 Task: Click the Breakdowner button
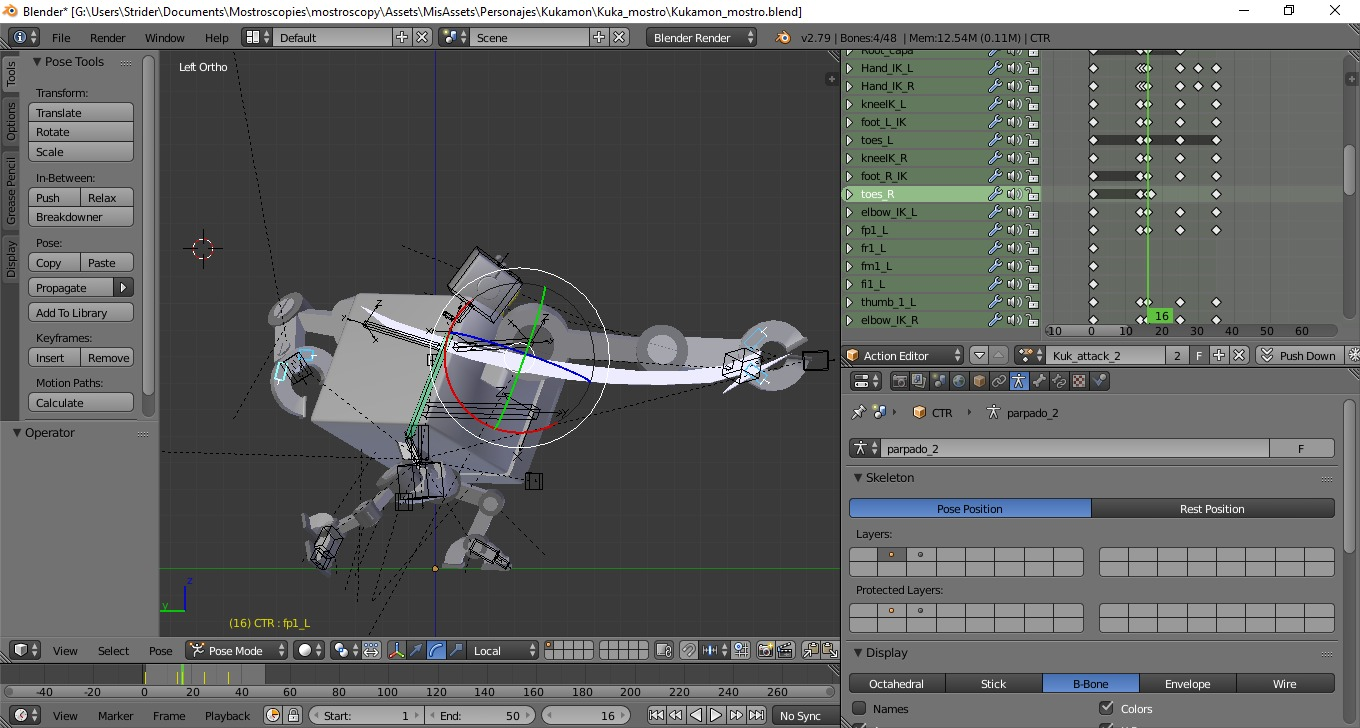coord(81,217)
